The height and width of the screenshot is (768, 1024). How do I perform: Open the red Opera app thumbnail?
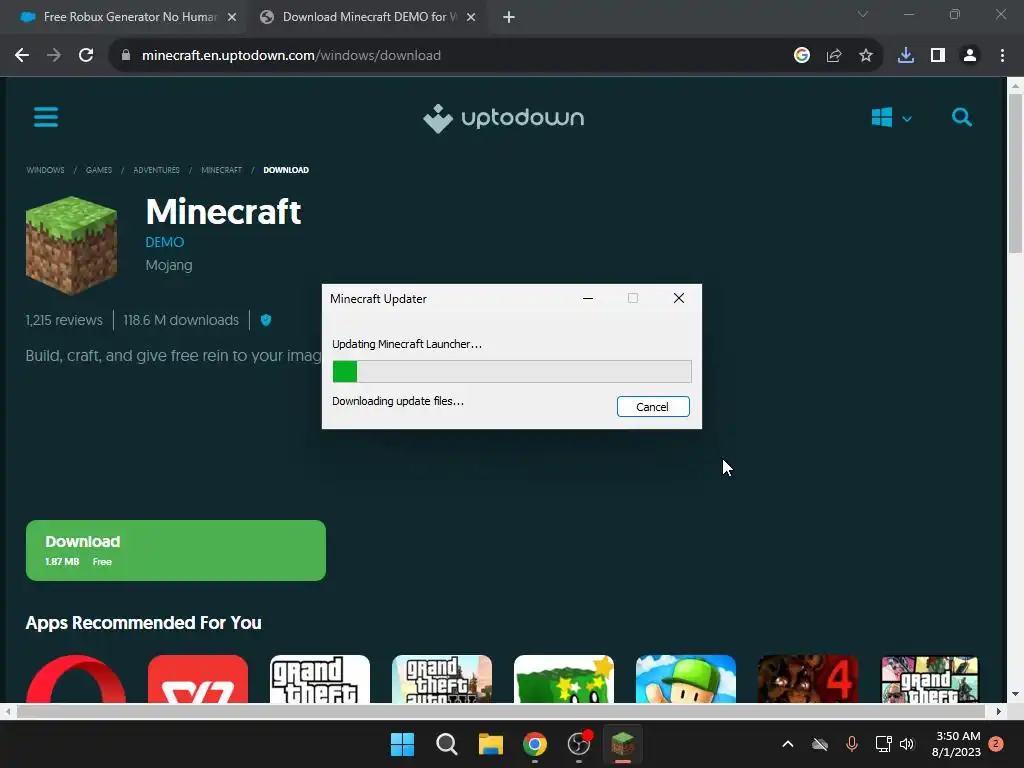76,679
